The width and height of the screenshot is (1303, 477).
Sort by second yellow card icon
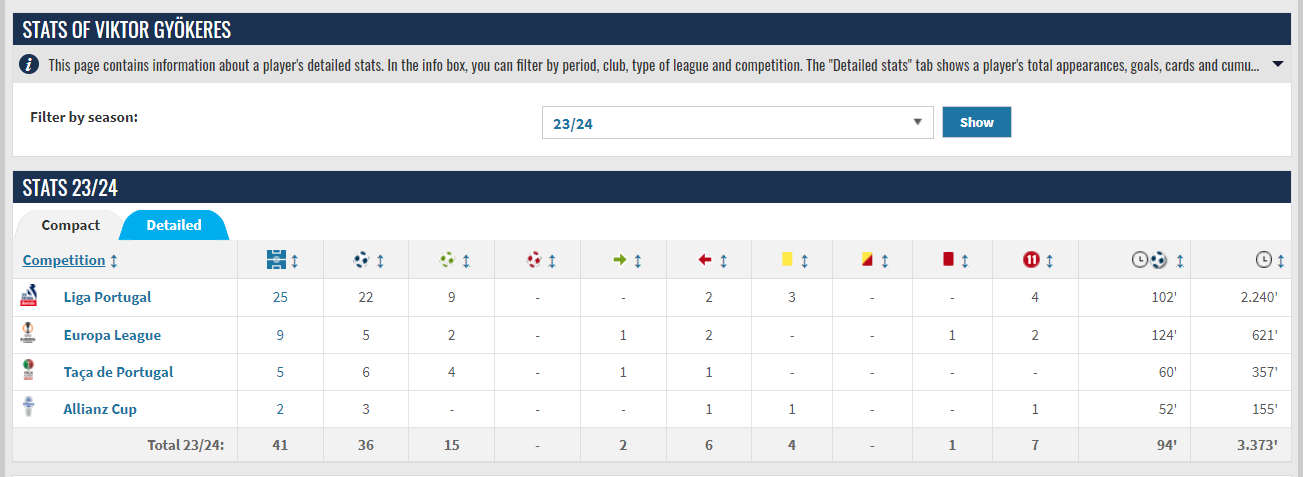pos(867,260)
